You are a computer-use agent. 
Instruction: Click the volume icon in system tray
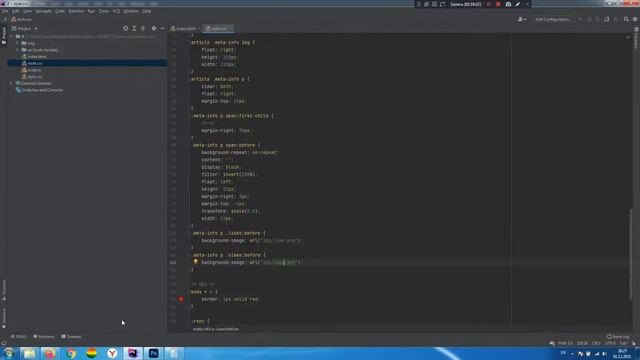tap(604, 353)
